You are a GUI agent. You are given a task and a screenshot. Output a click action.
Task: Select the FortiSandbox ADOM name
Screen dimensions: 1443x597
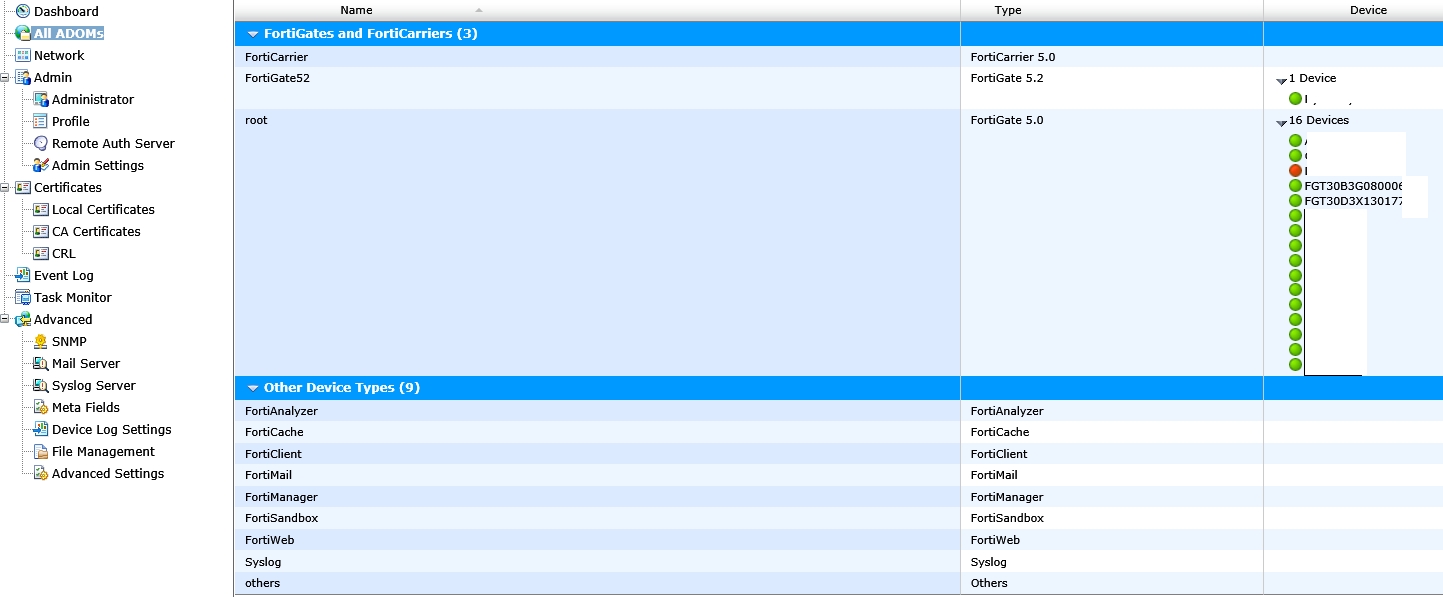[x=281, y=518]
